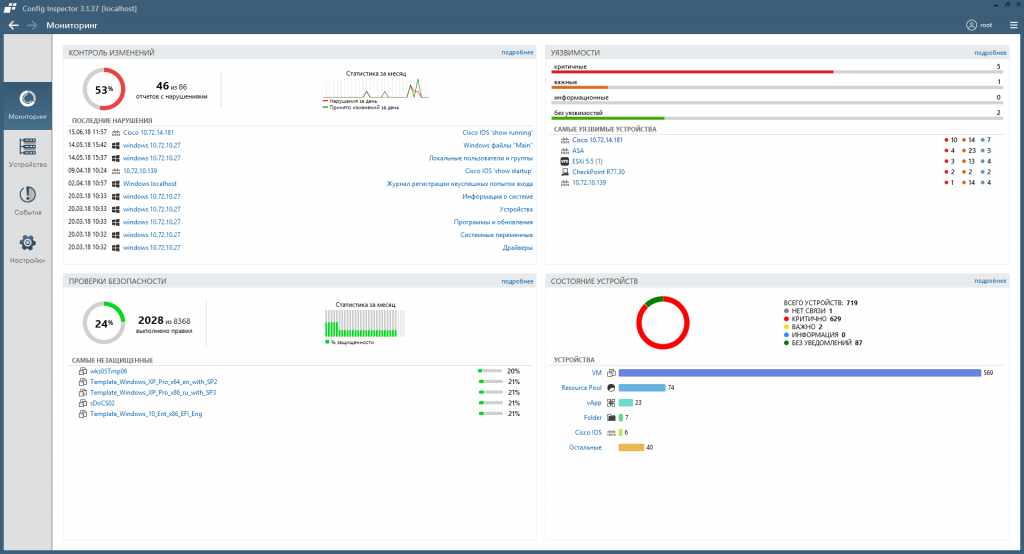Image resolution: width=1024 pixels, height=554 pixels.
Task: Click the 24% security rules donut
Action: (x=104, y=323)
